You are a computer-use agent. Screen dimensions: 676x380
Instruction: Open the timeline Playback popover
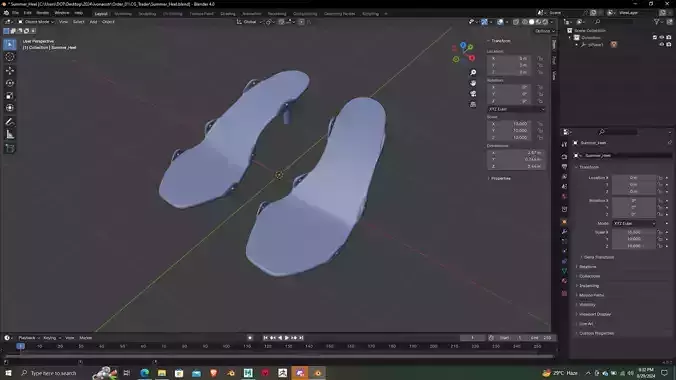click(x=28, y=338)
